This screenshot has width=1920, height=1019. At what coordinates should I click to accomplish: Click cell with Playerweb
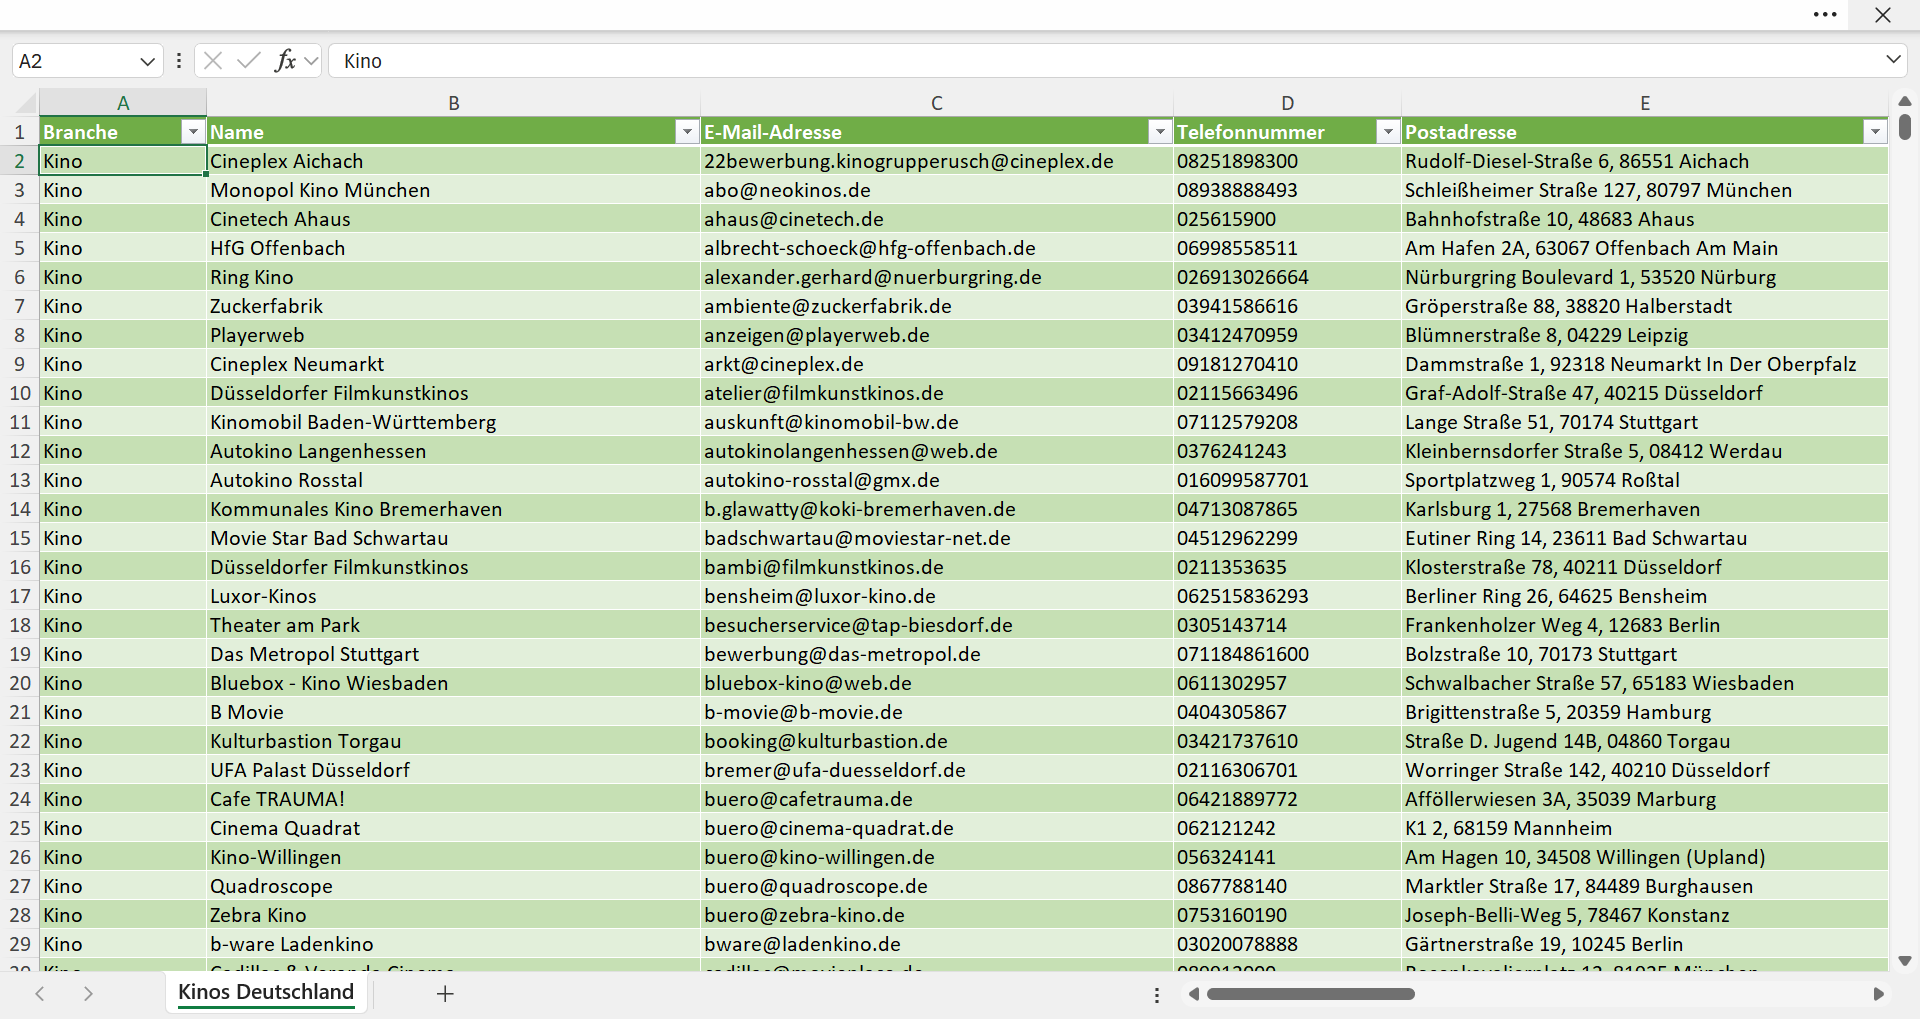click(x=454, y=335)
